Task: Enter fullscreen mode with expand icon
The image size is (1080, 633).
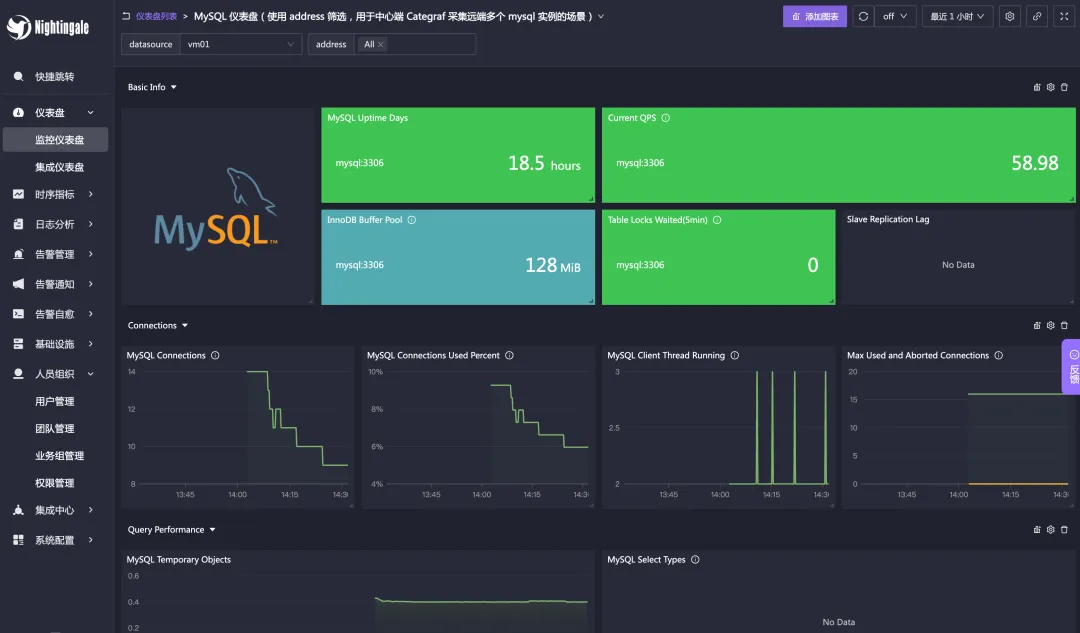Action: coord(1063,16)
